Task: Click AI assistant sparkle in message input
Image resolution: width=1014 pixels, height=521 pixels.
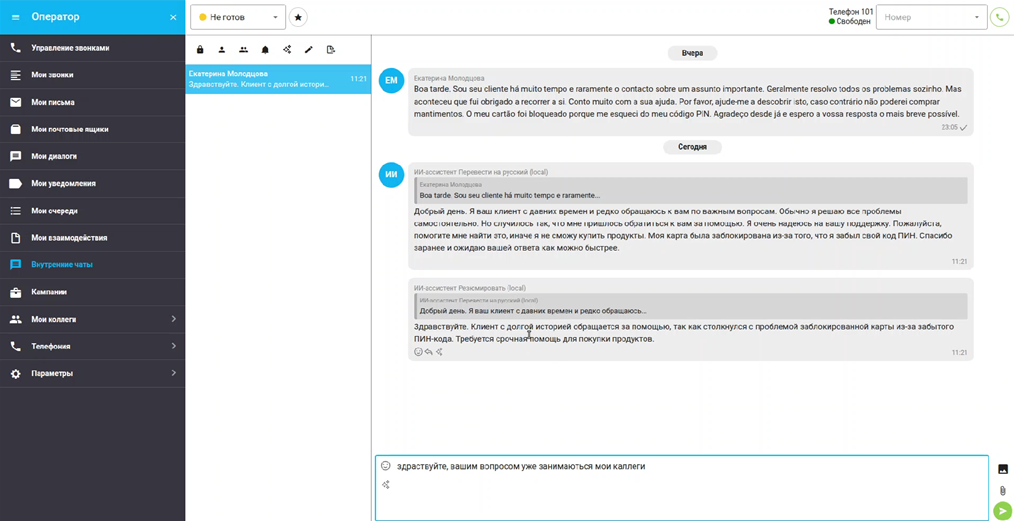Action: tap(385, 484)
